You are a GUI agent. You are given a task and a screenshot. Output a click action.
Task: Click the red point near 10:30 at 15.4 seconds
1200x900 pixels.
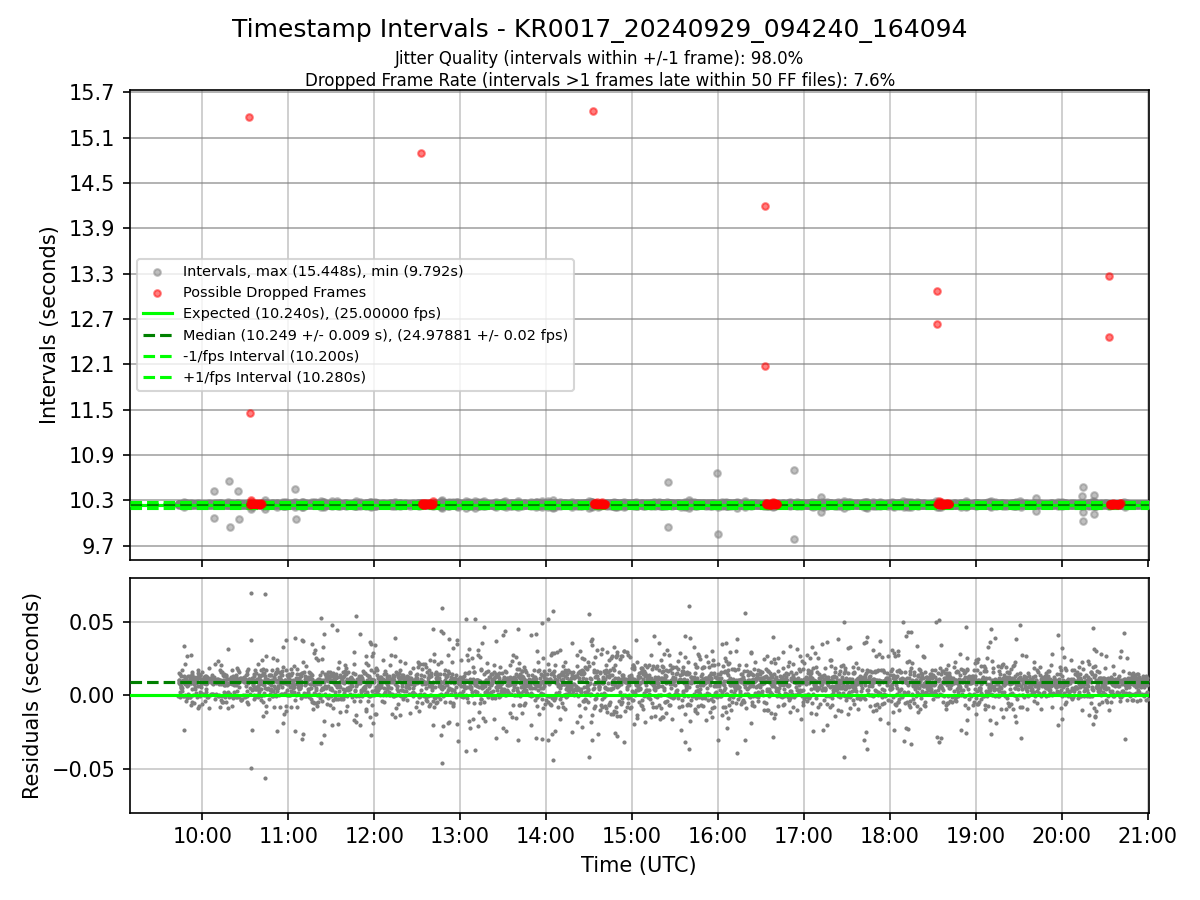click(x=249, y=117)
